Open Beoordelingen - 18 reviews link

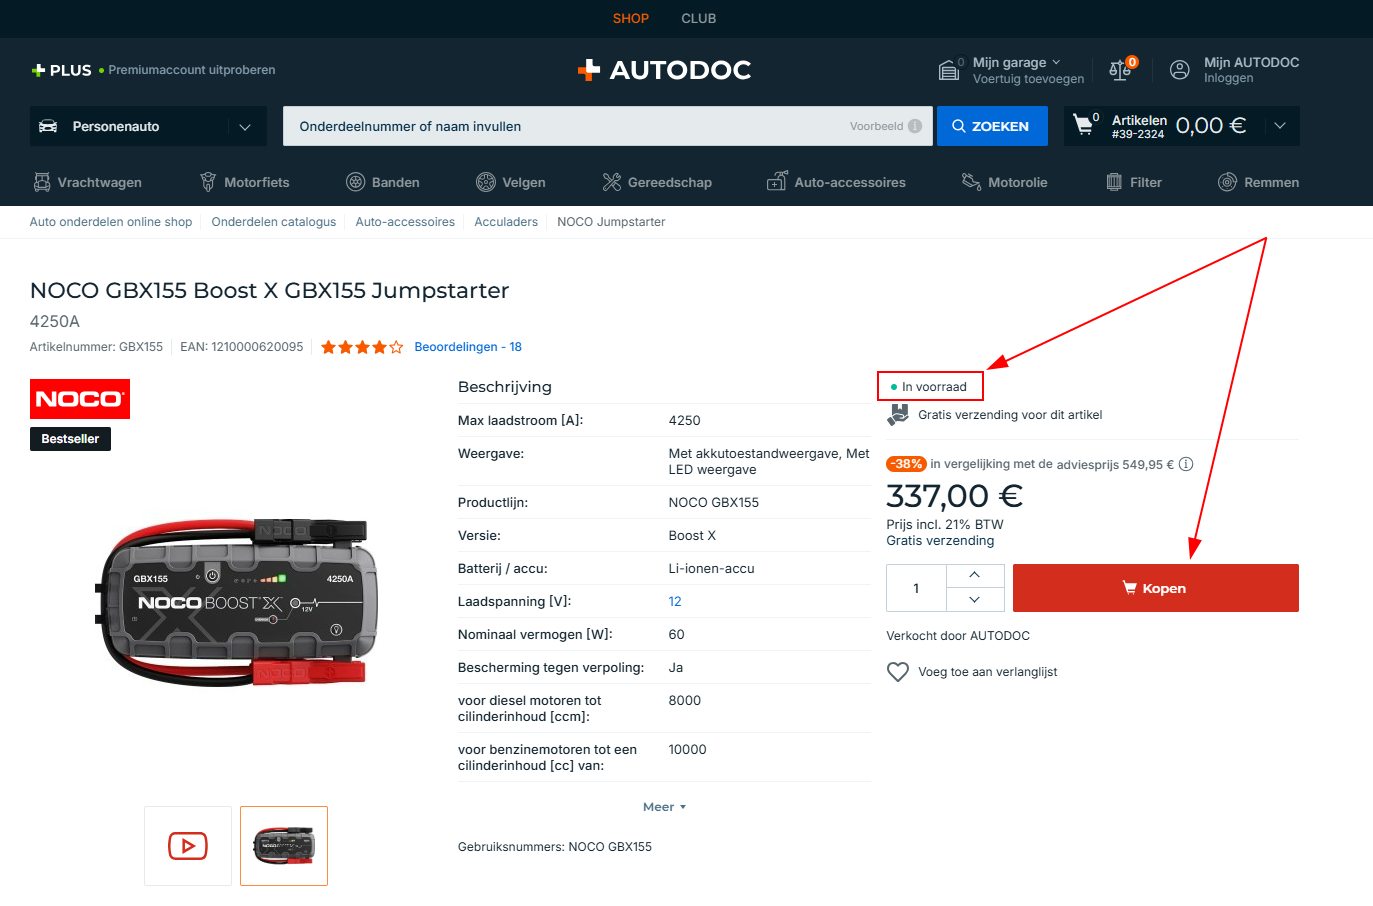tap(468, 347)
